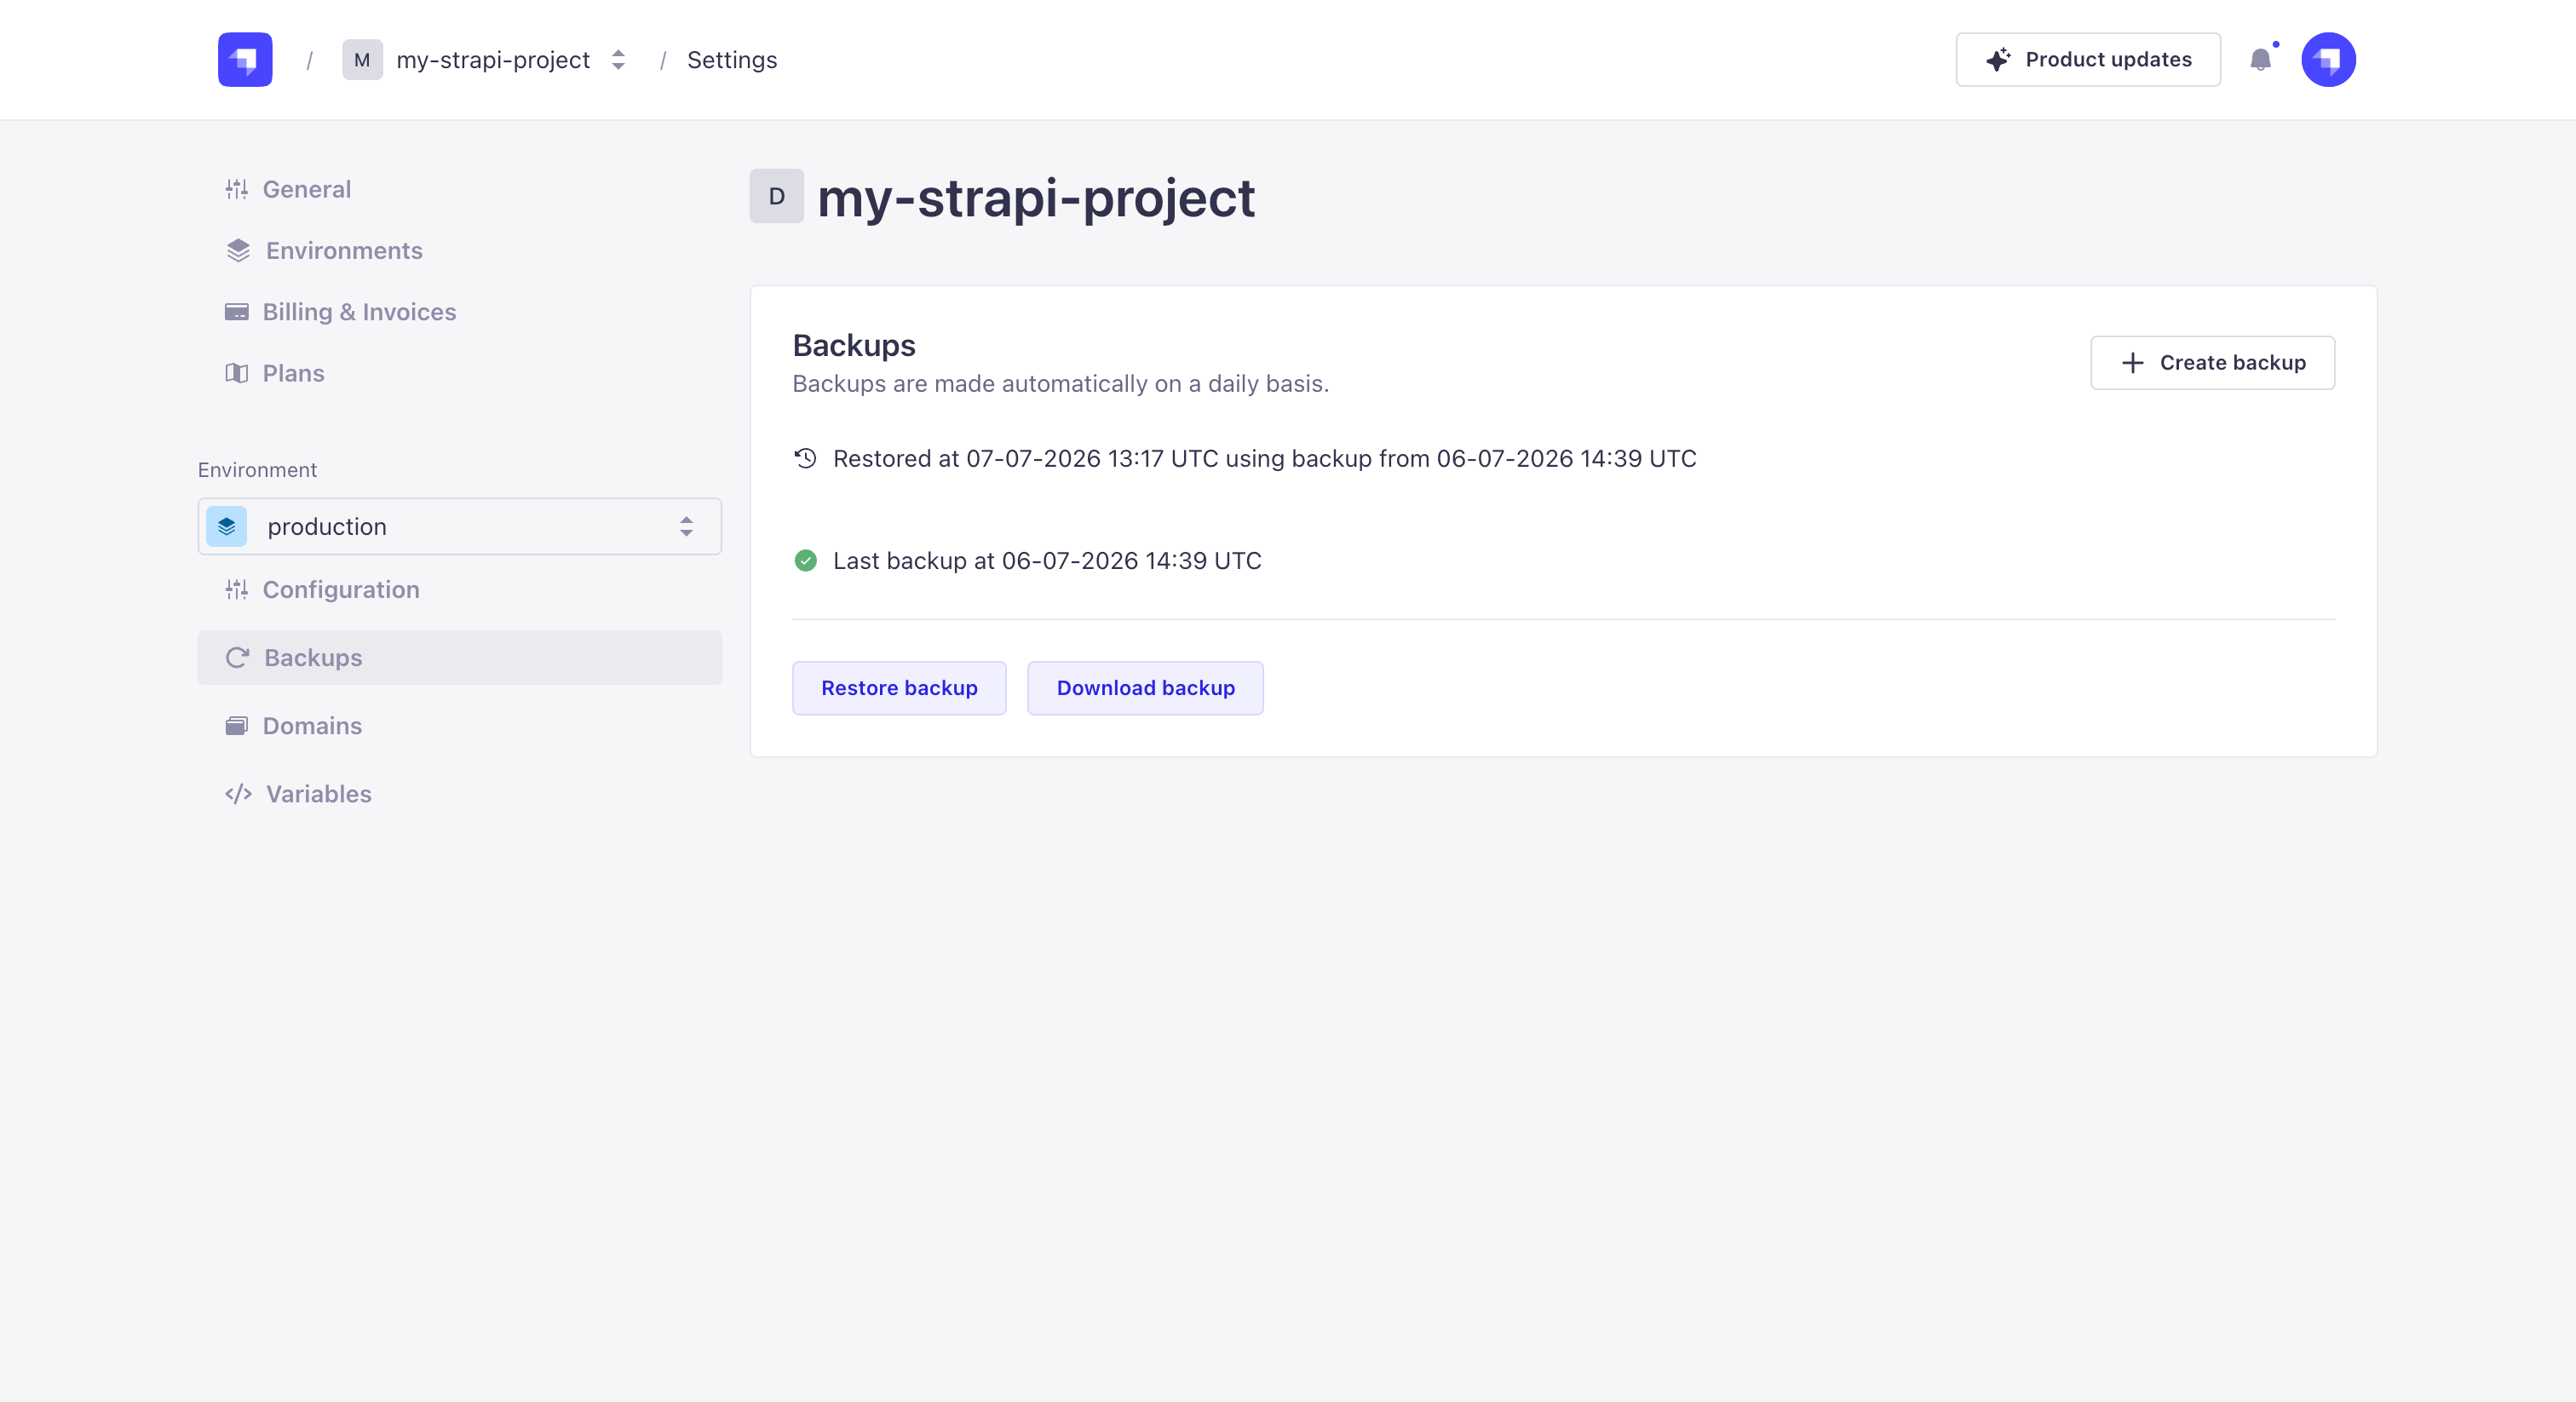Click the production environment layers icon
The image size is (2576, 1402).
[226, 526]
